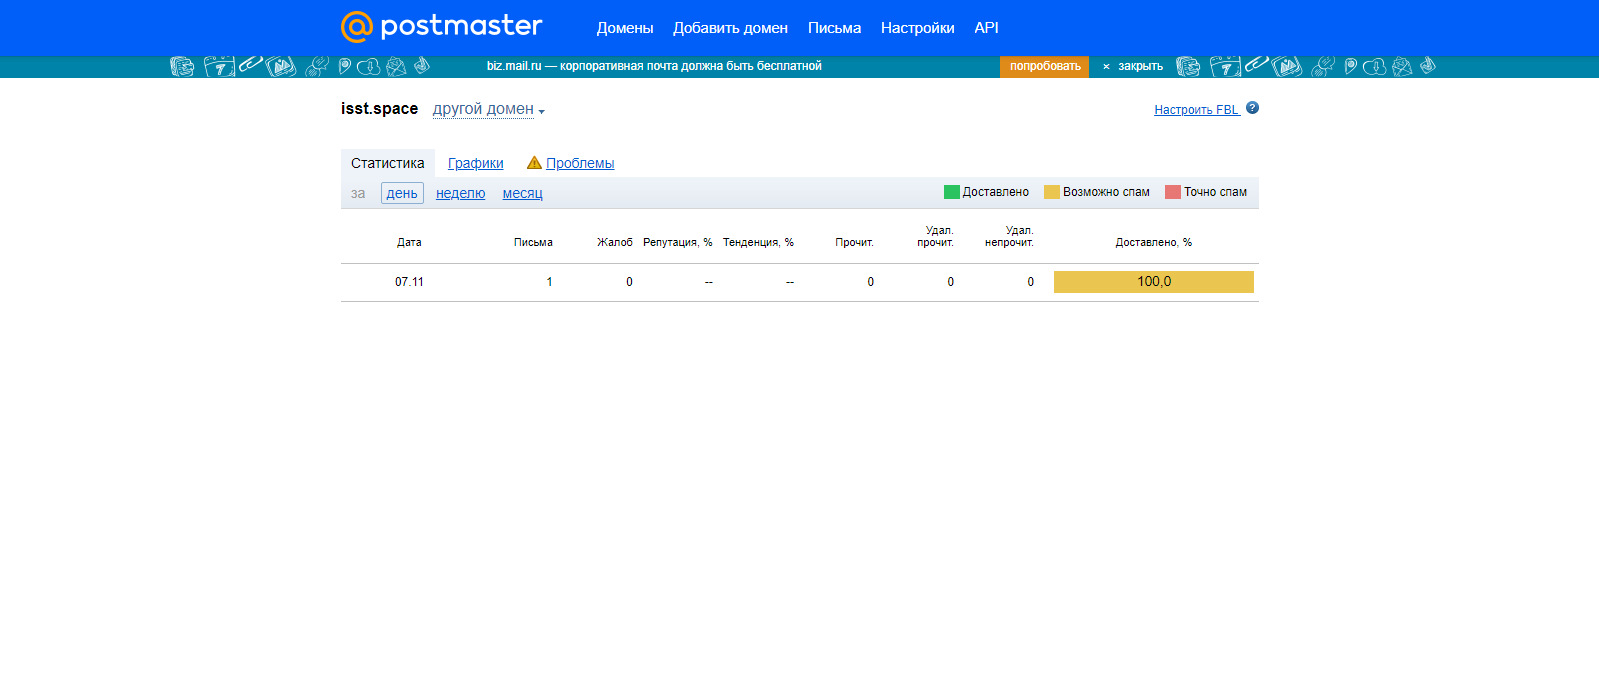Click the green Доставлено legend swatch
1599x687 pixels.
(x=951, y=192)
